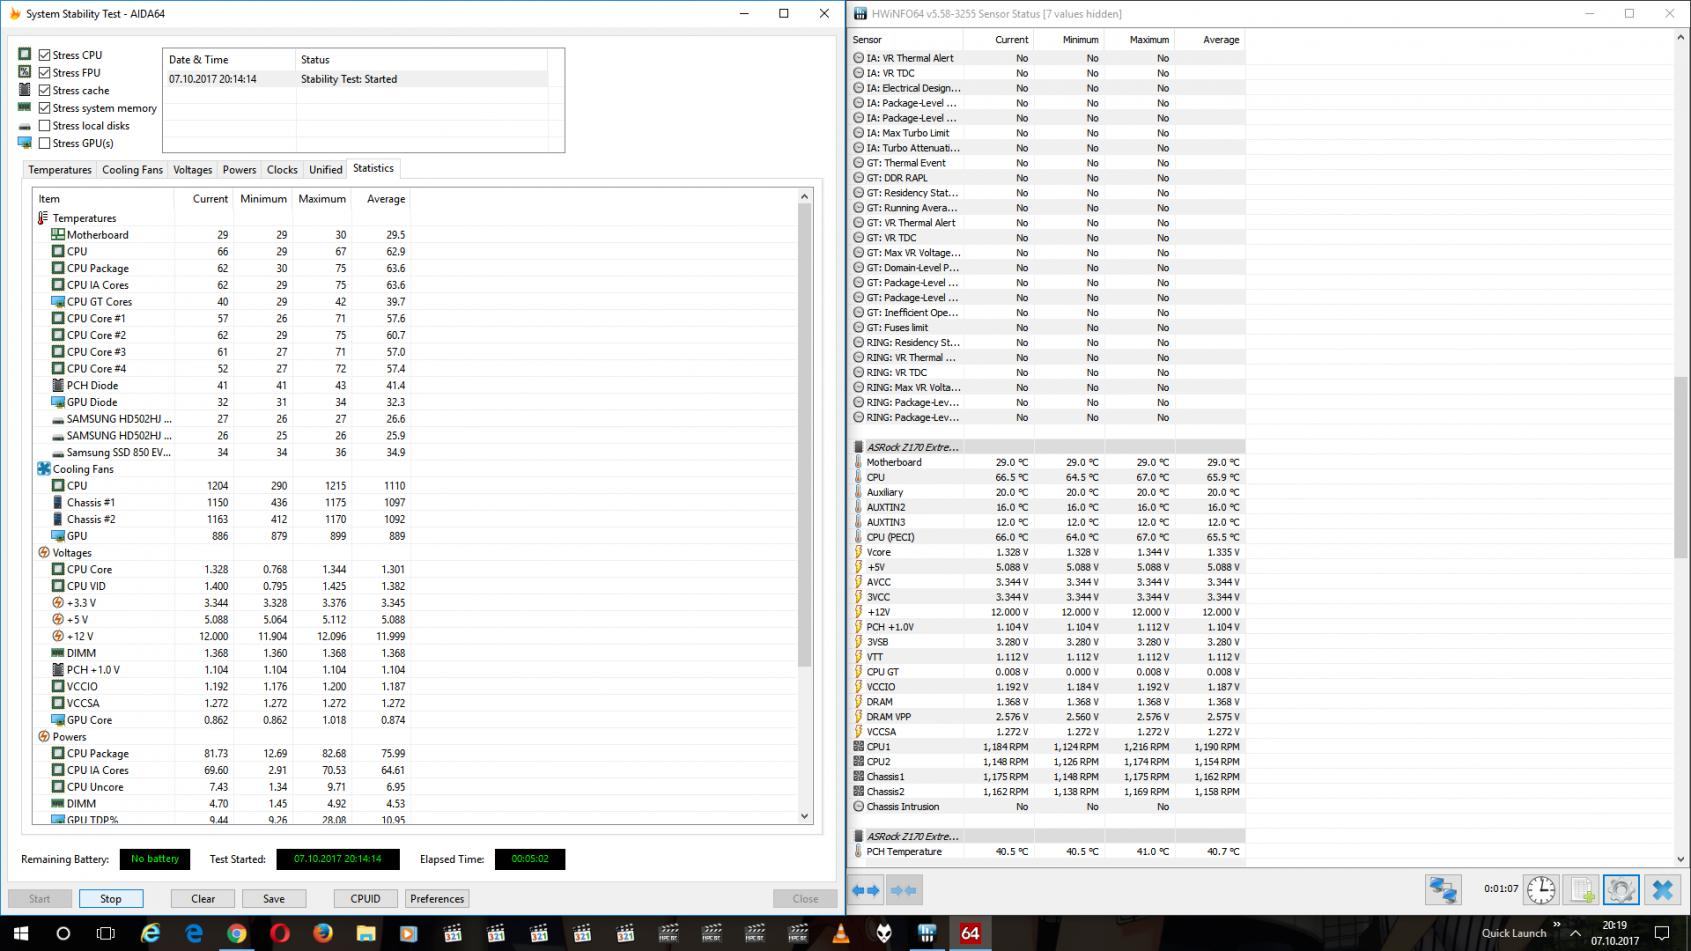Launch foobar2000 from the taskbar

pos(884,933)
